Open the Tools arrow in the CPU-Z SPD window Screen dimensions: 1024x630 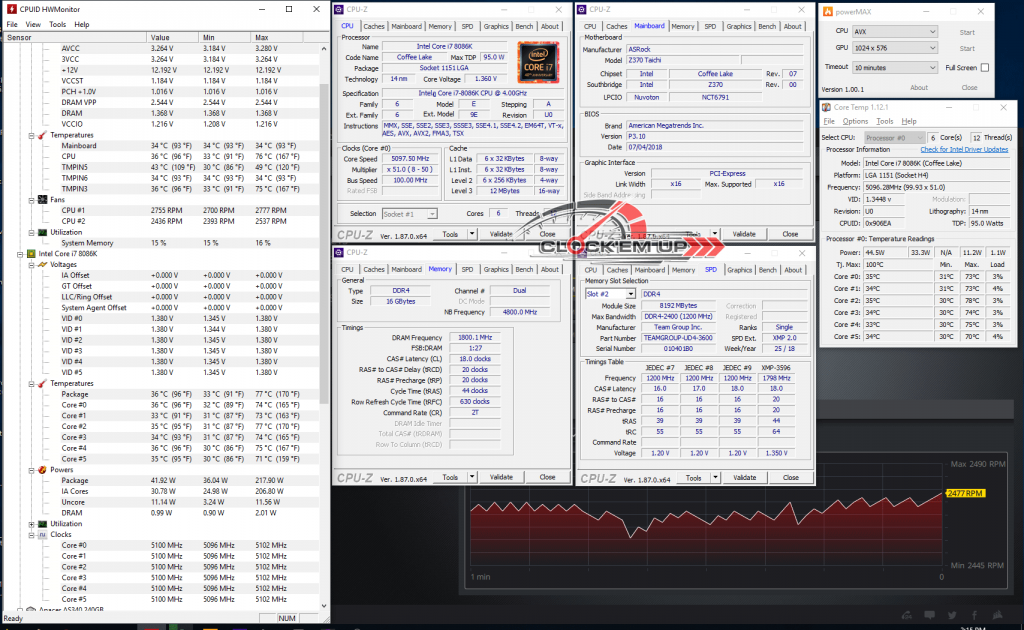[715, 478]
